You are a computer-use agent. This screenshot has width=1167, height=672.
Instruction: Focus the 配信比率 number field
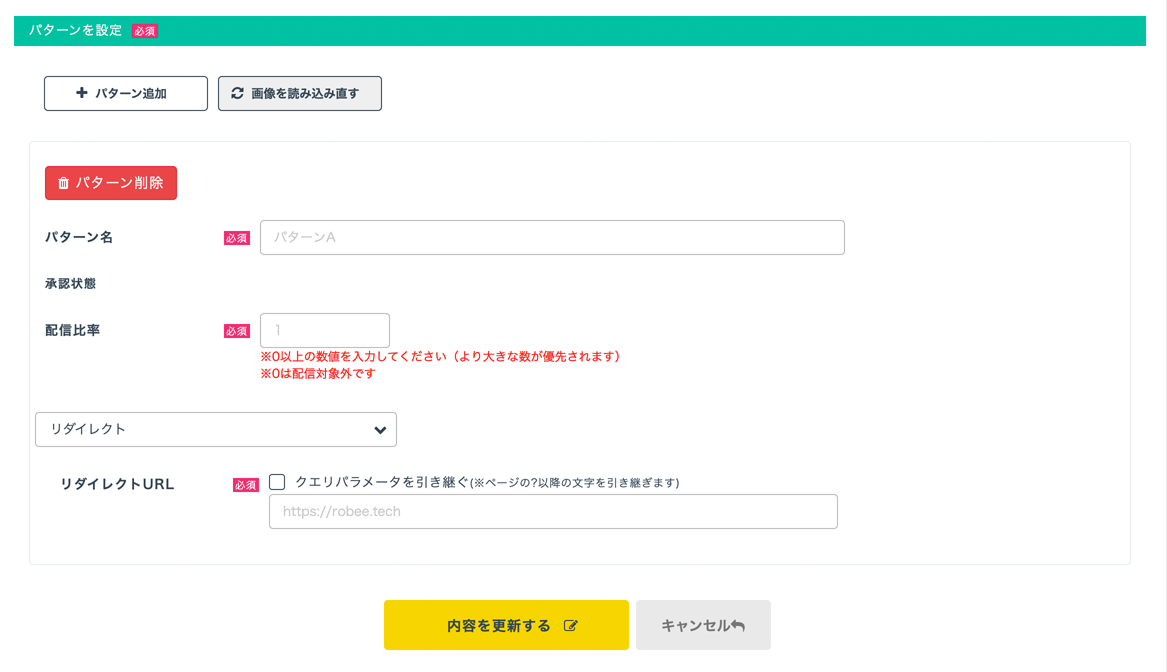324,330
